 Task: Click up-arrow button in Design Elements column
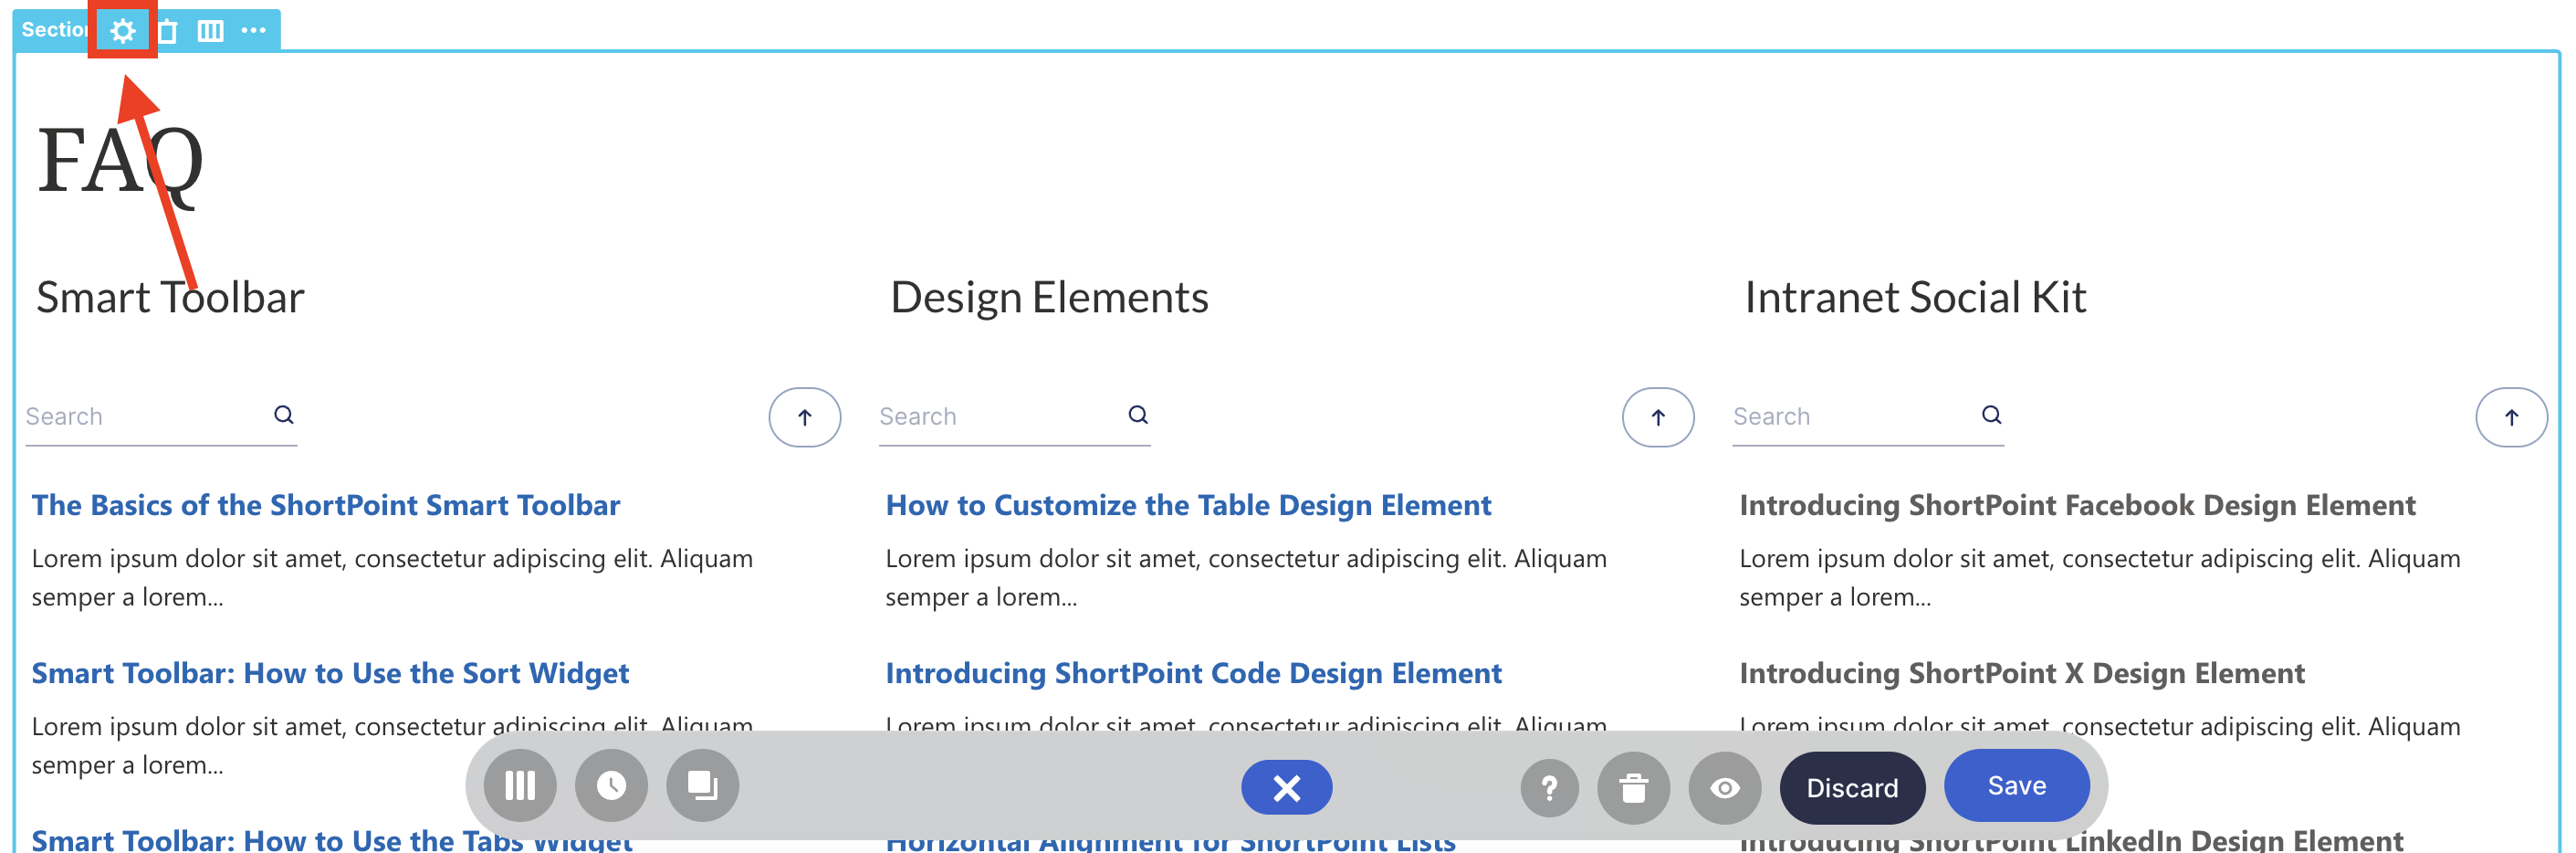[x=1657, y=417]
